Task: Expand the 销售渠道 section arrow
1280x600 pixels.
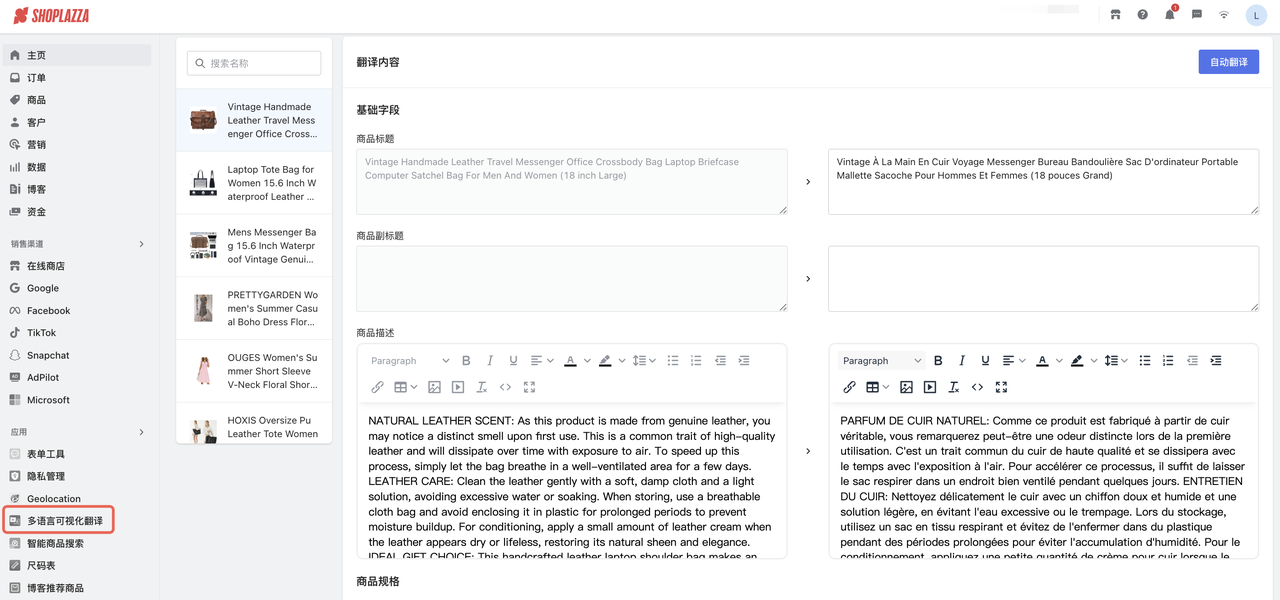Action: point(141,244)
